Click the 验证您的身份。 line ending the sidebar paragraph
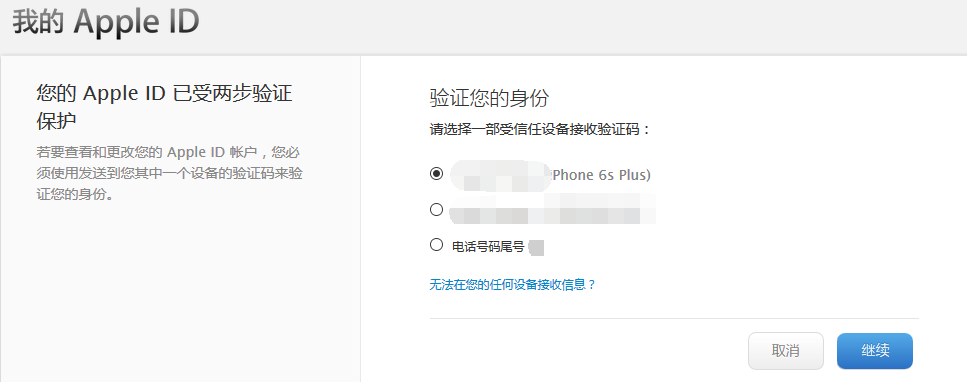This screenshot has height=382, width=967. 75,195
